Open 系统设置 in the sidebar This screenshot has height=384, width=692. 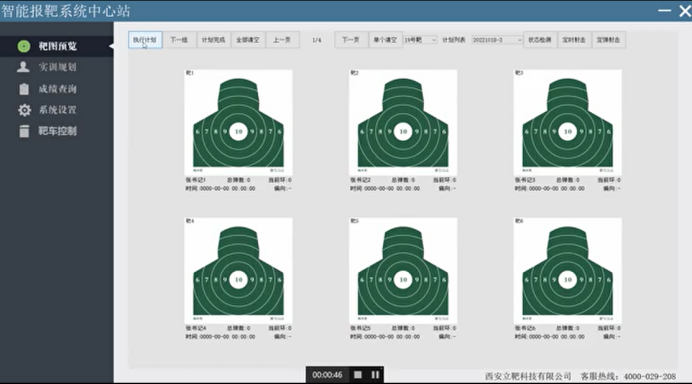(56, 110)
